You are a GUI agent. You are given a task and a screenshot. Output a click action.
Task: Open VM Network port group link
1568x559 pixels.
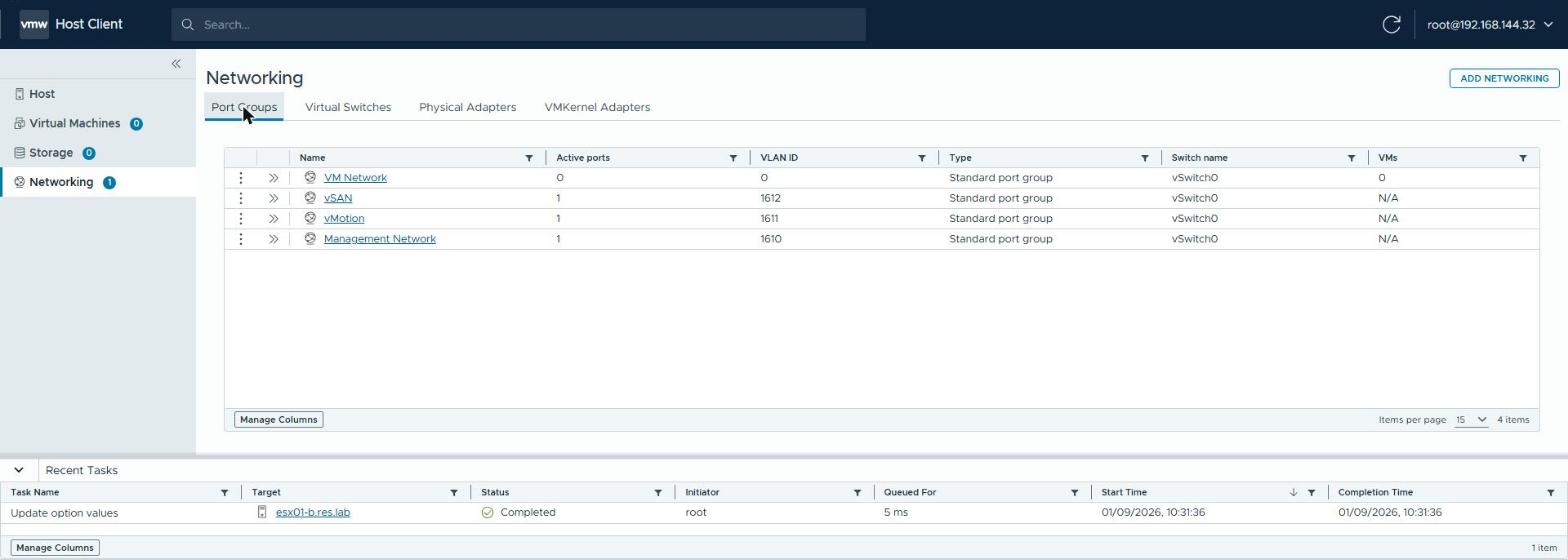coord(355,178)
